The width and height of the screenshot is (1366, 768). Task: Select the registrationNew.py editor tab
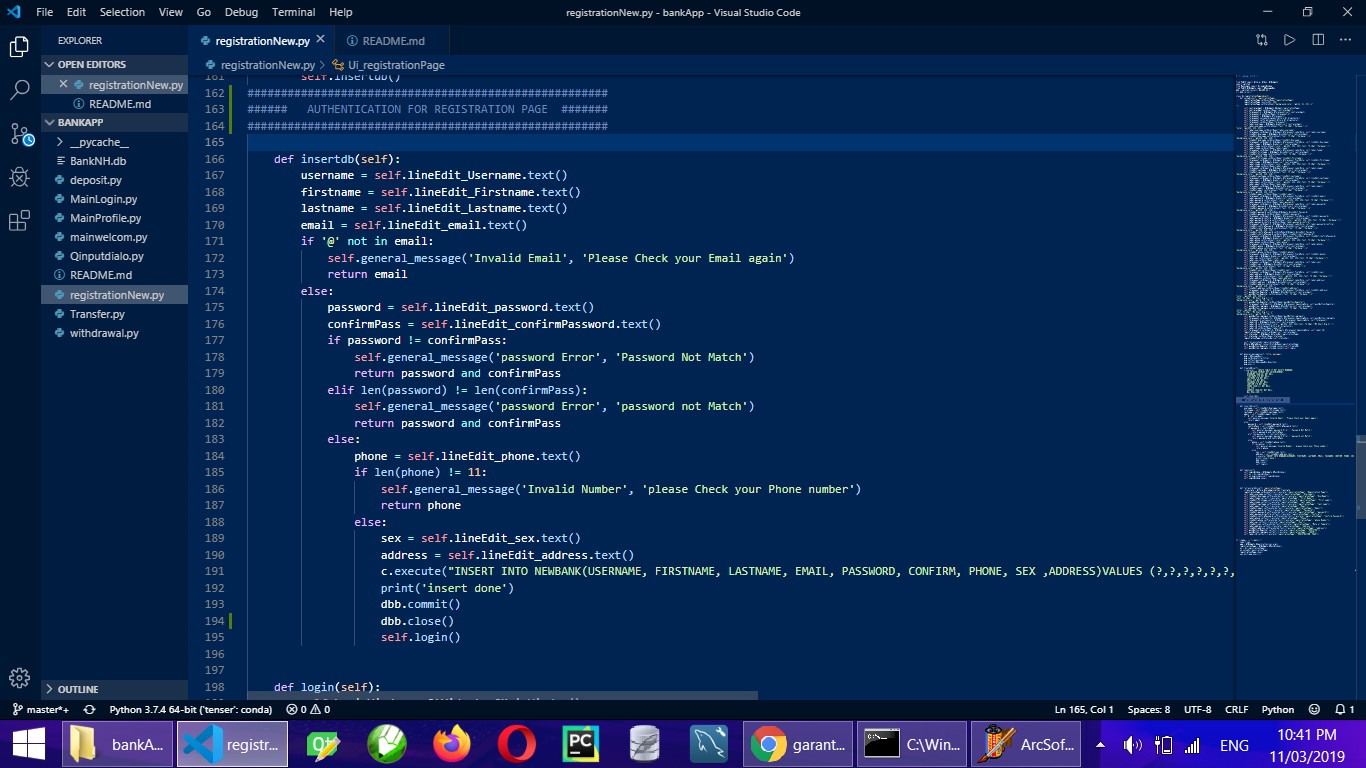(x=261, y=41)
